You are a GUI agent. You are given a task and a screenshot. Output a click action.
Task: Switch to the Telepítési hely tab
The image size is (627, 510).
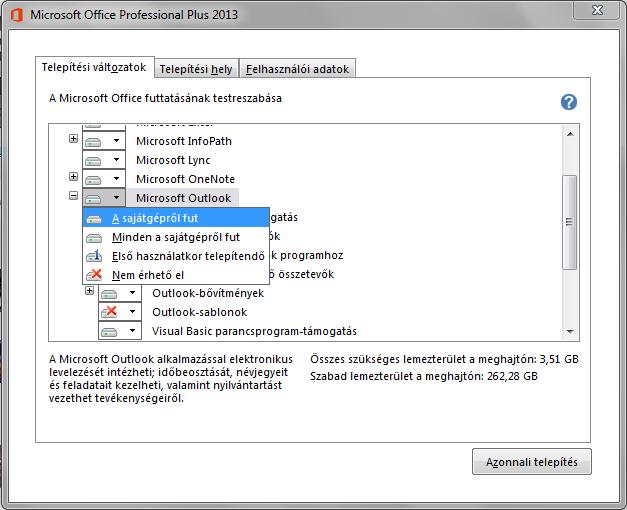point(196,69)
